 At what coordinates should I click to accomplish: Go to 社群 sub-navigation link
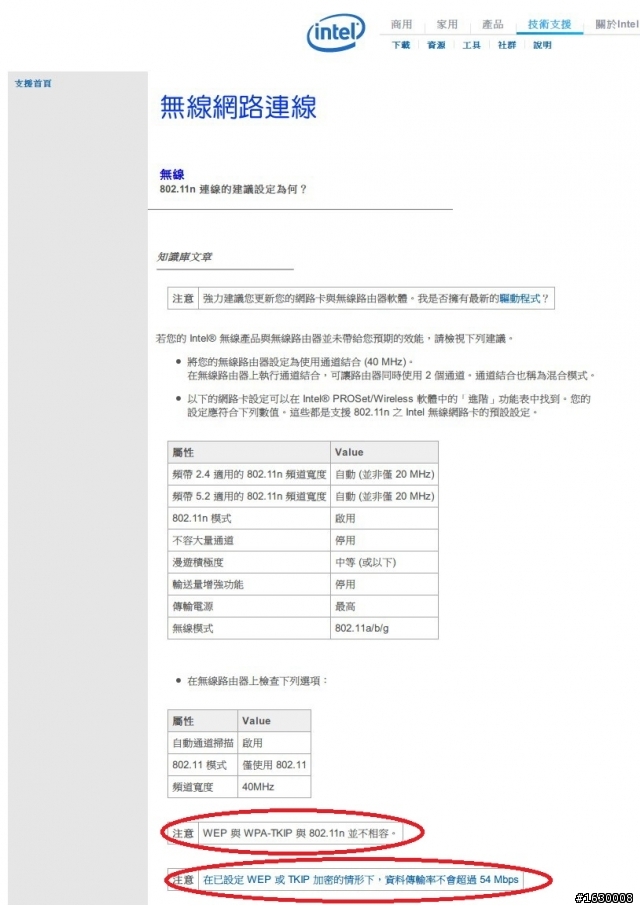tap(507, 45)
